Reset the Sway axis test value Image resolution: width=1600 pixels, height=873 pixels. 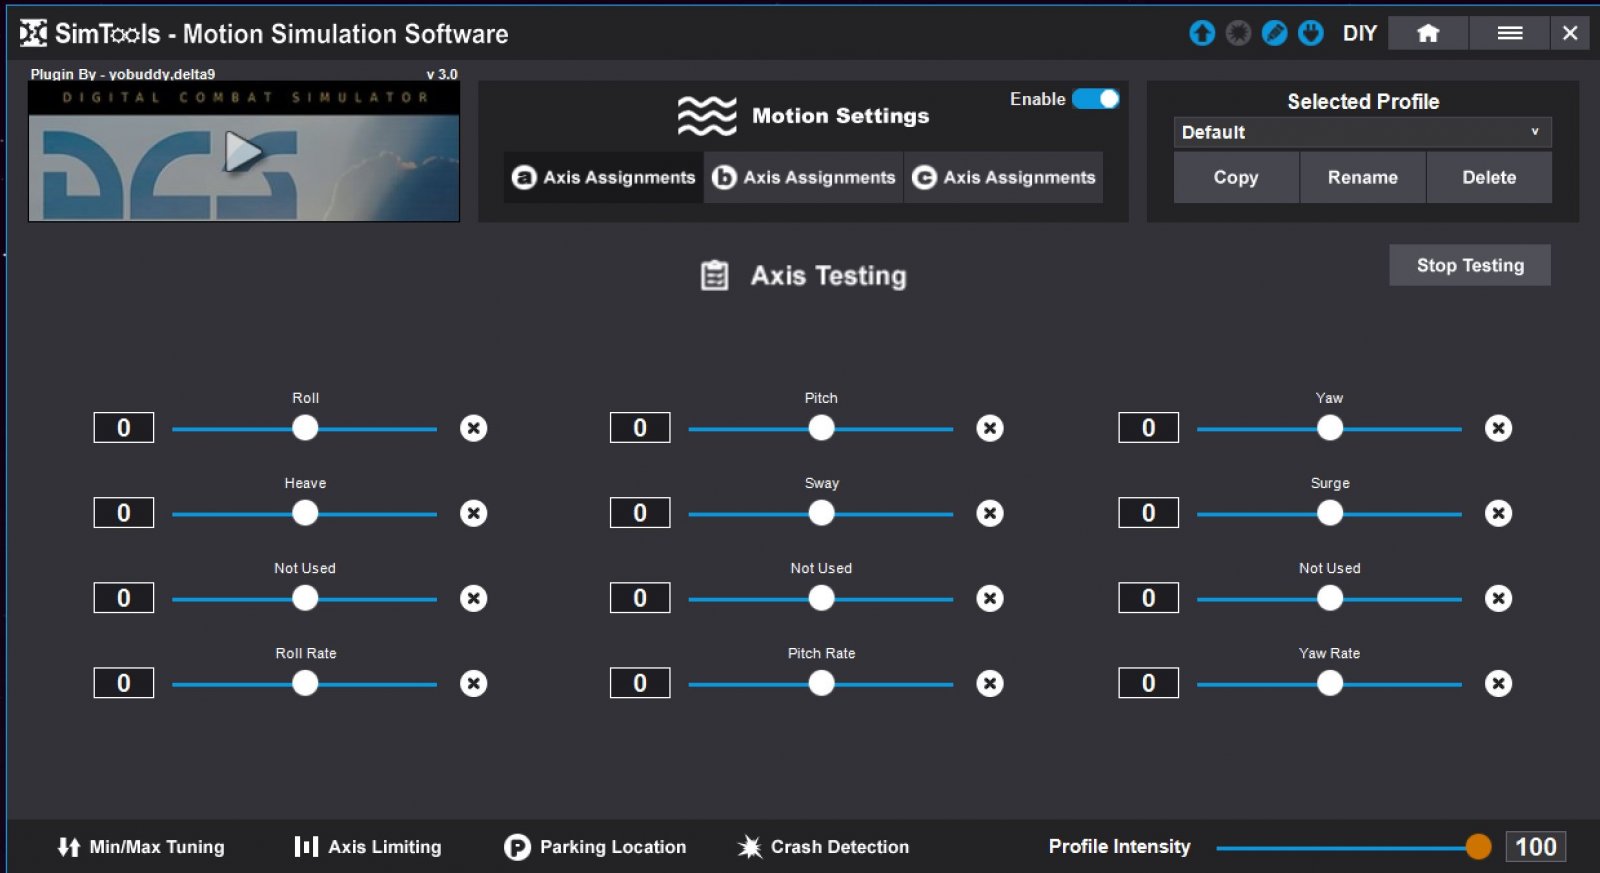pos(990,513)
